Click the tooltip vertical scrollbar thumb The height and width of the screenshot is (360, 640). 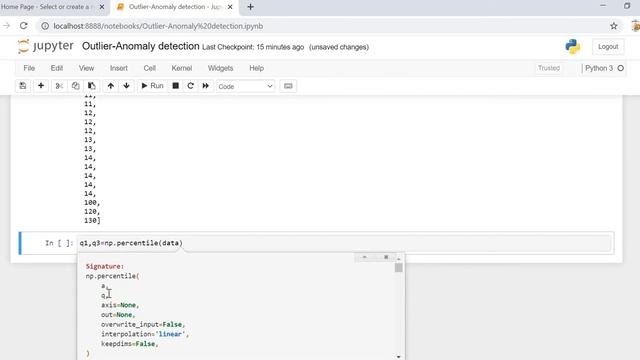[399, 268]
